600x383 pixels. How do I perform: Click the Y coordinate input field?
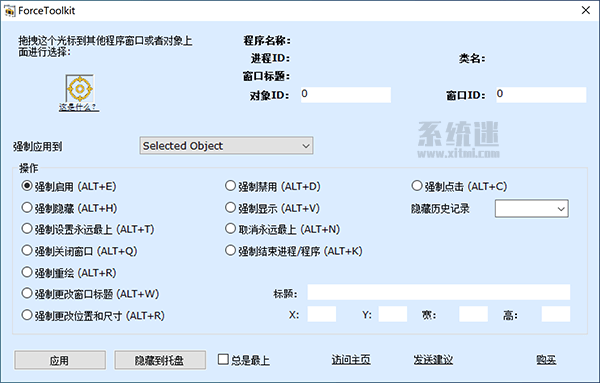tap(393, 314)
